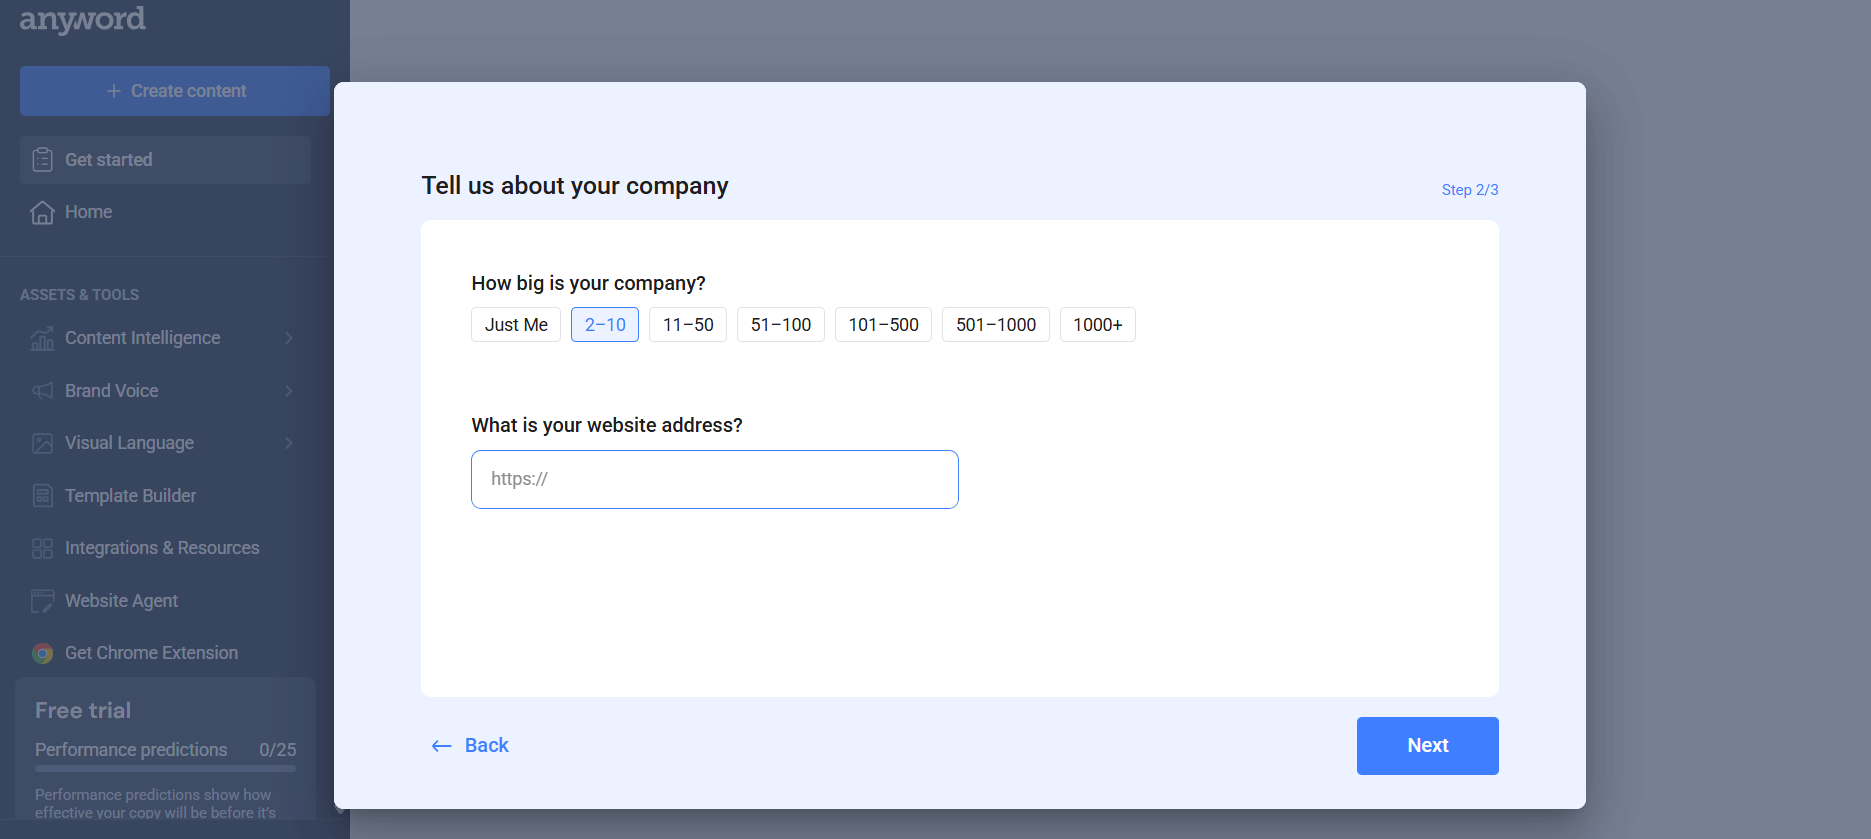Go Back to the previous step
1871x839 pixels.
[471, 746]
